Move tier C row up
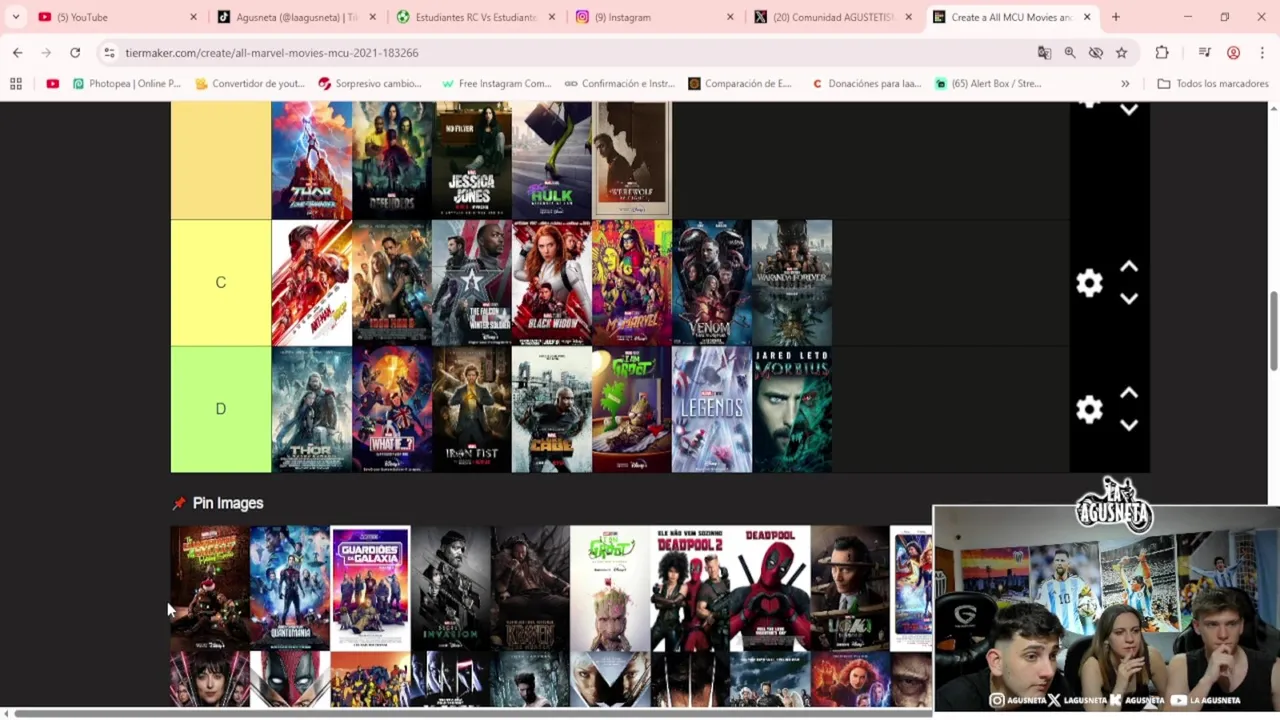This screenshot has width=1280, height=720. click(x=1129, y=267)
